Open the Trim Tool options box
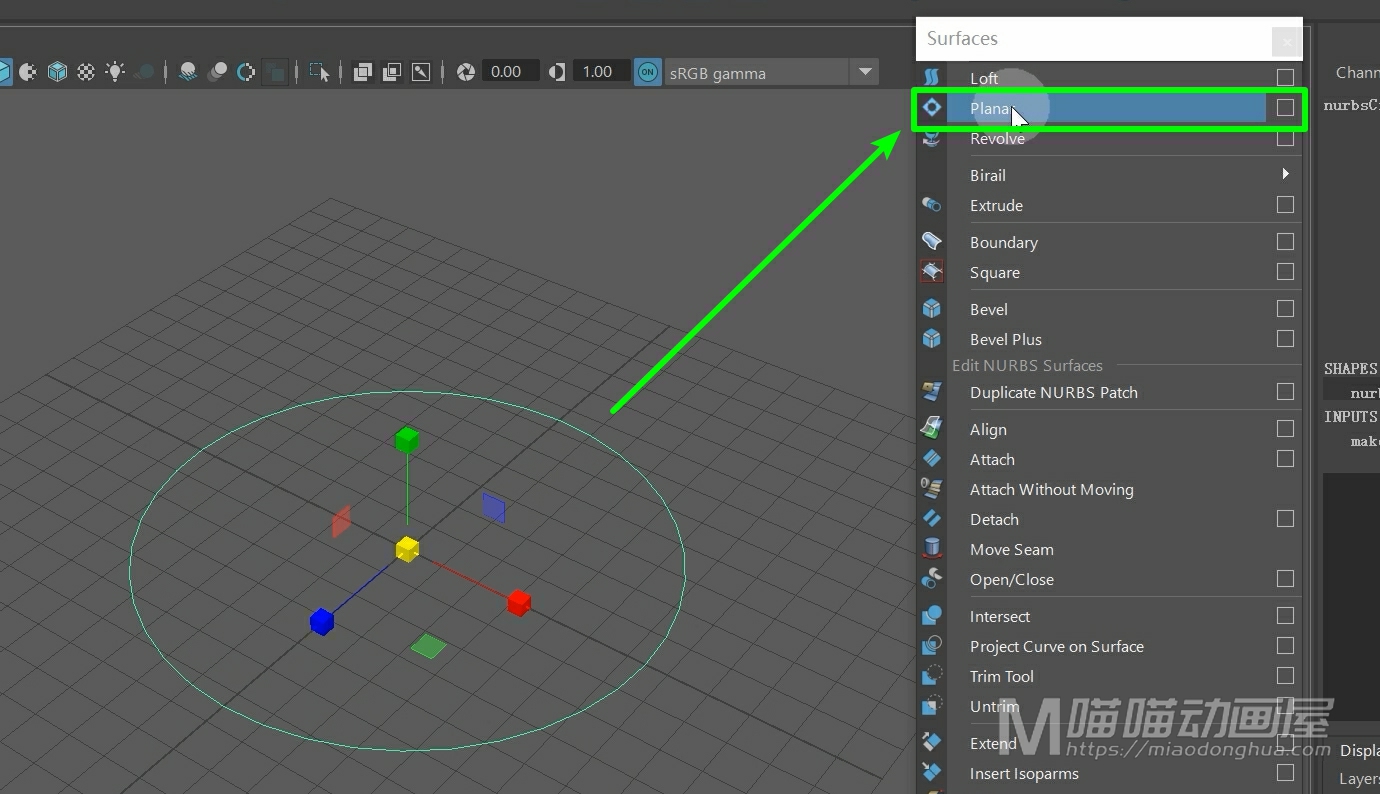The image size is (1380, 794). [1285, 676]
